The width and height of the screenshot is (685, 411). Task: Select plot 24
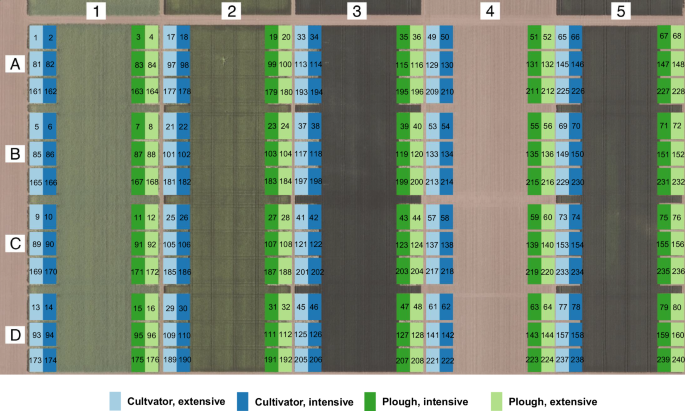click(x=285, y=126)
